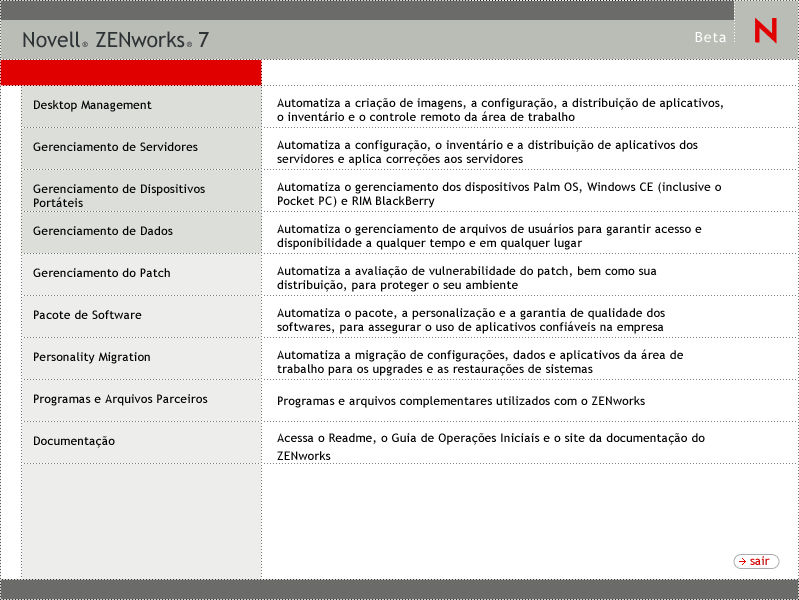
Task: Click description 'Acessa o Readme, o Guia'
Action: [491, 447]
